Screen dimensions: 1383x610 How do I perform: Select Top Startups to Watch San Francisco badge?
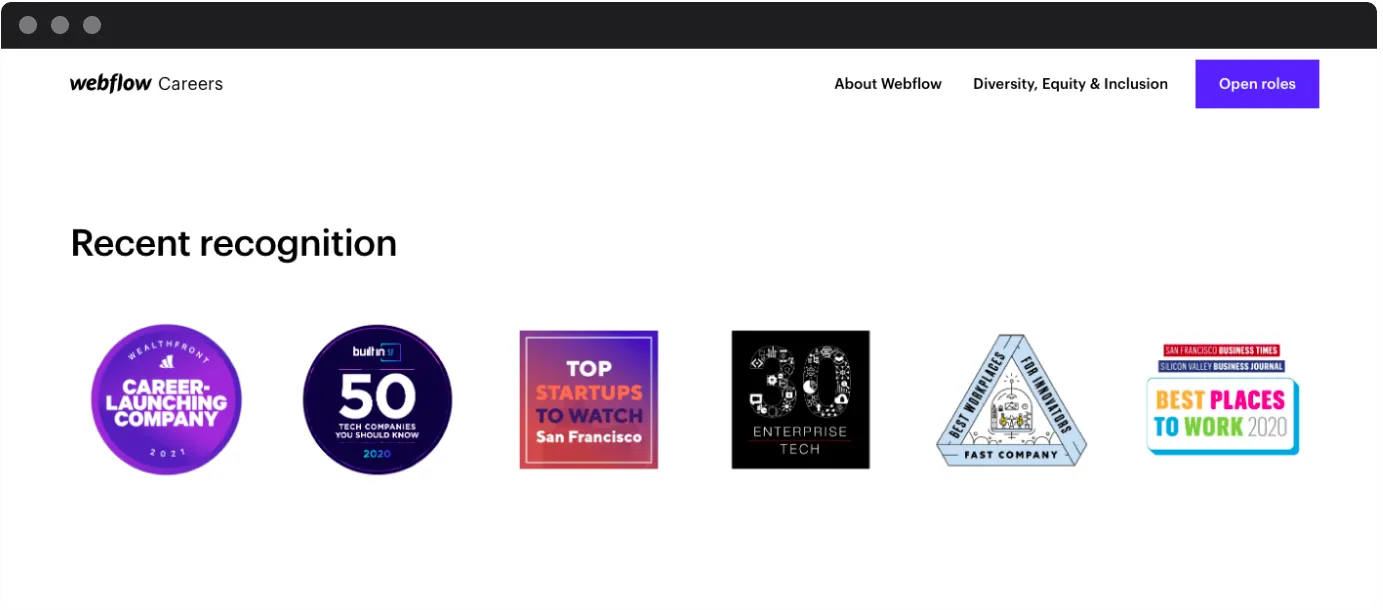click(589, 400)
